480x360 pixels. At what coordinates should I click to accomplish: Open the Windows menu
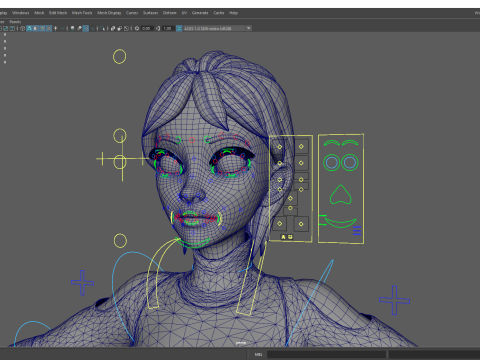(20, 13)
